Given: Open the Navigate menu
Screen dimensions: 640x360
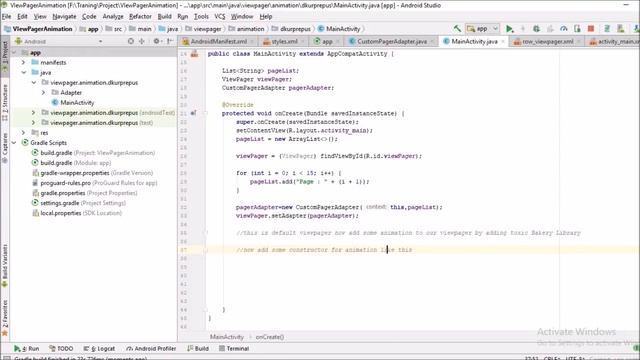Looking at the screenshot, I should coord(64,16).
